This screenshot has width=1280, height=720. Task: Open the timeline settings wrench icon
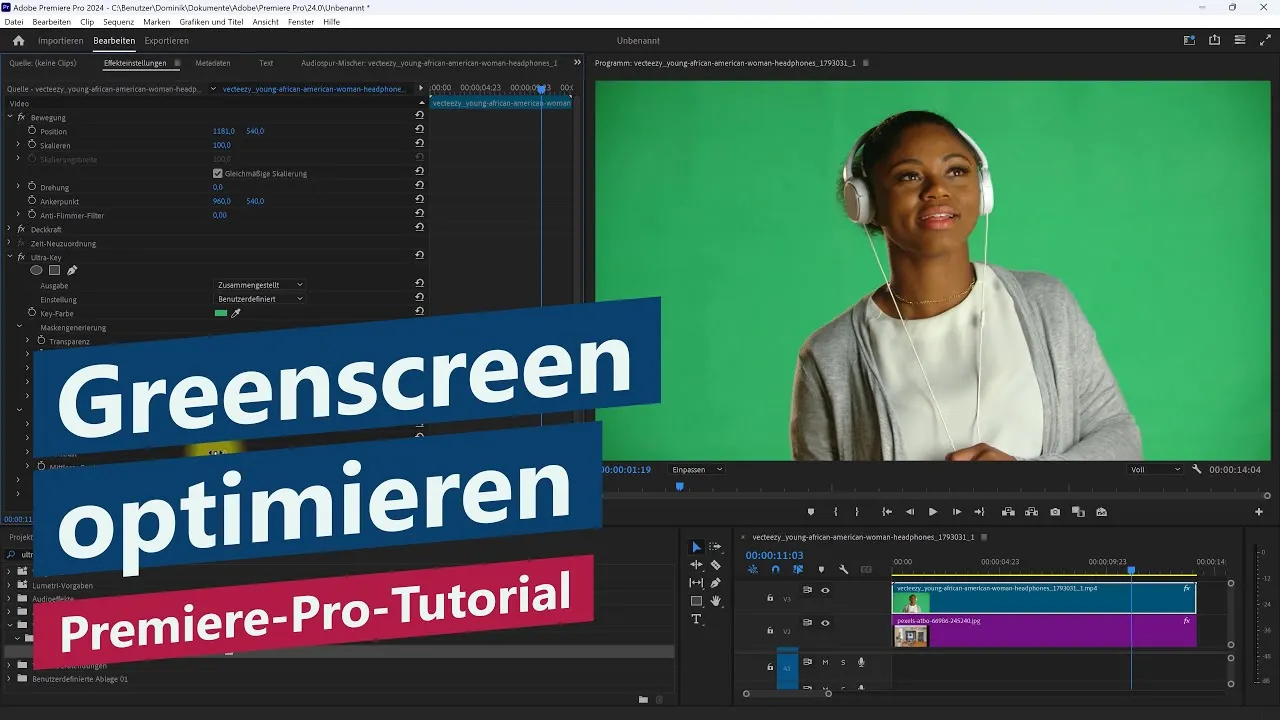(843, 569)
